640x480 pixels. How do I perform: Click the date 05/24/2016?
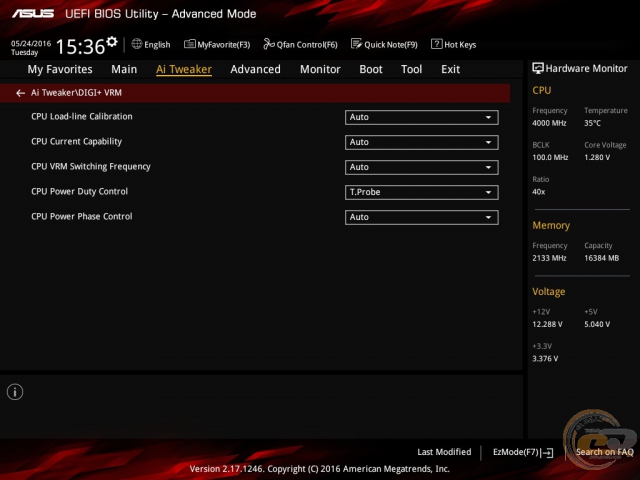(31, 44)
